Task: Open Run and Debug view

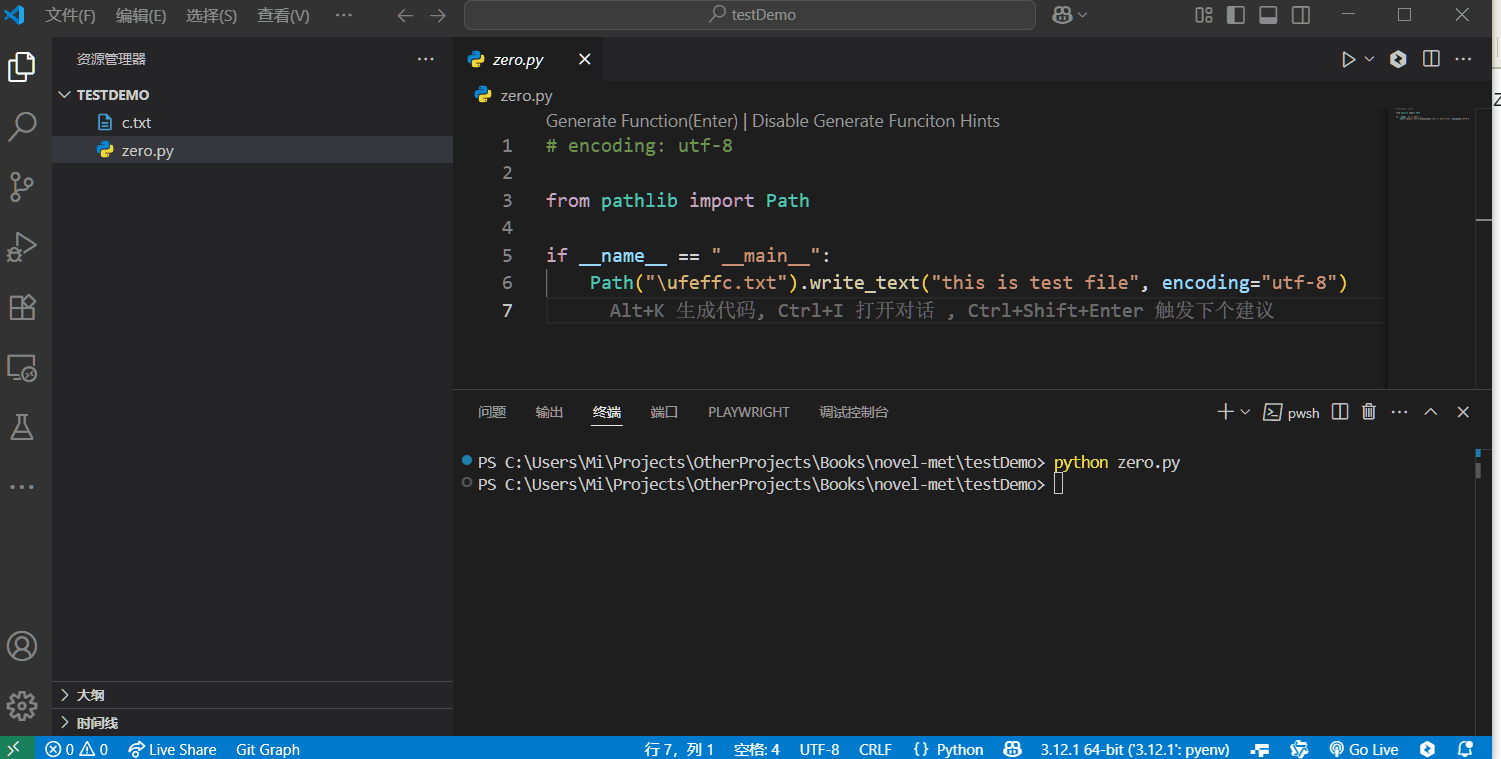Action: pyautogui.click(x=22, y=247)
